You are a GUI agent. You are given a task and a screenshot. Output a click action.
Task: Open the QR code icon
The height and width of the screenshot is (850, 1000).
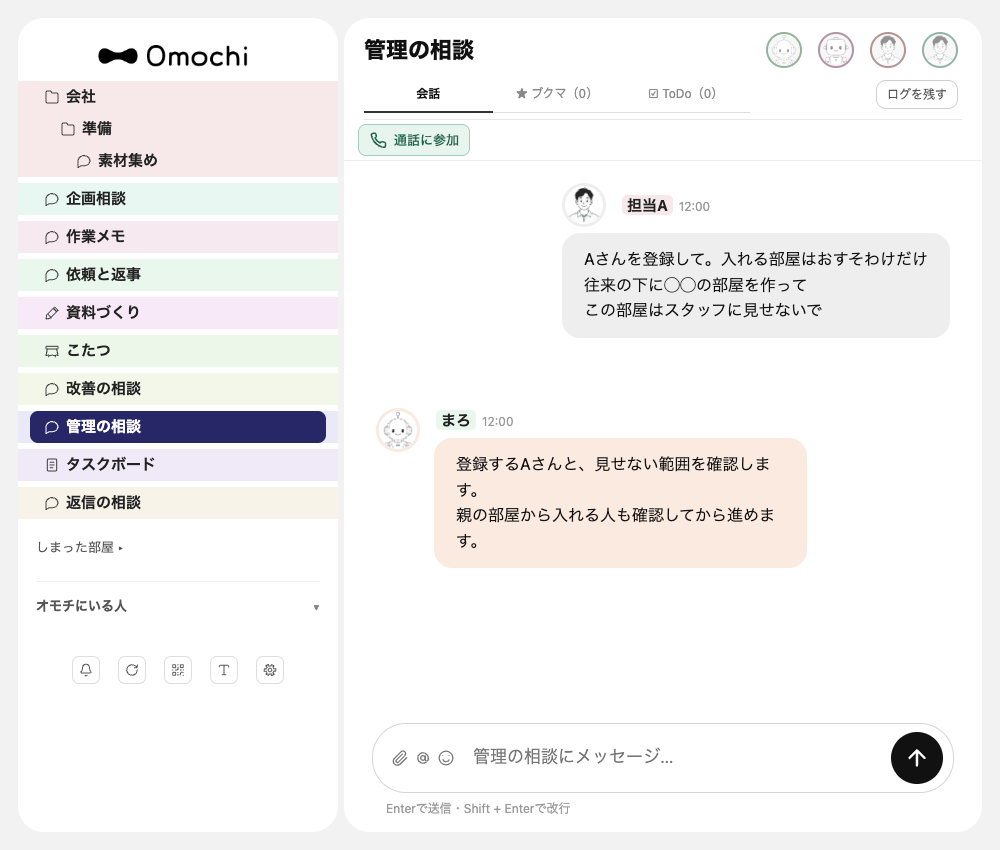(x=178, y=670)
